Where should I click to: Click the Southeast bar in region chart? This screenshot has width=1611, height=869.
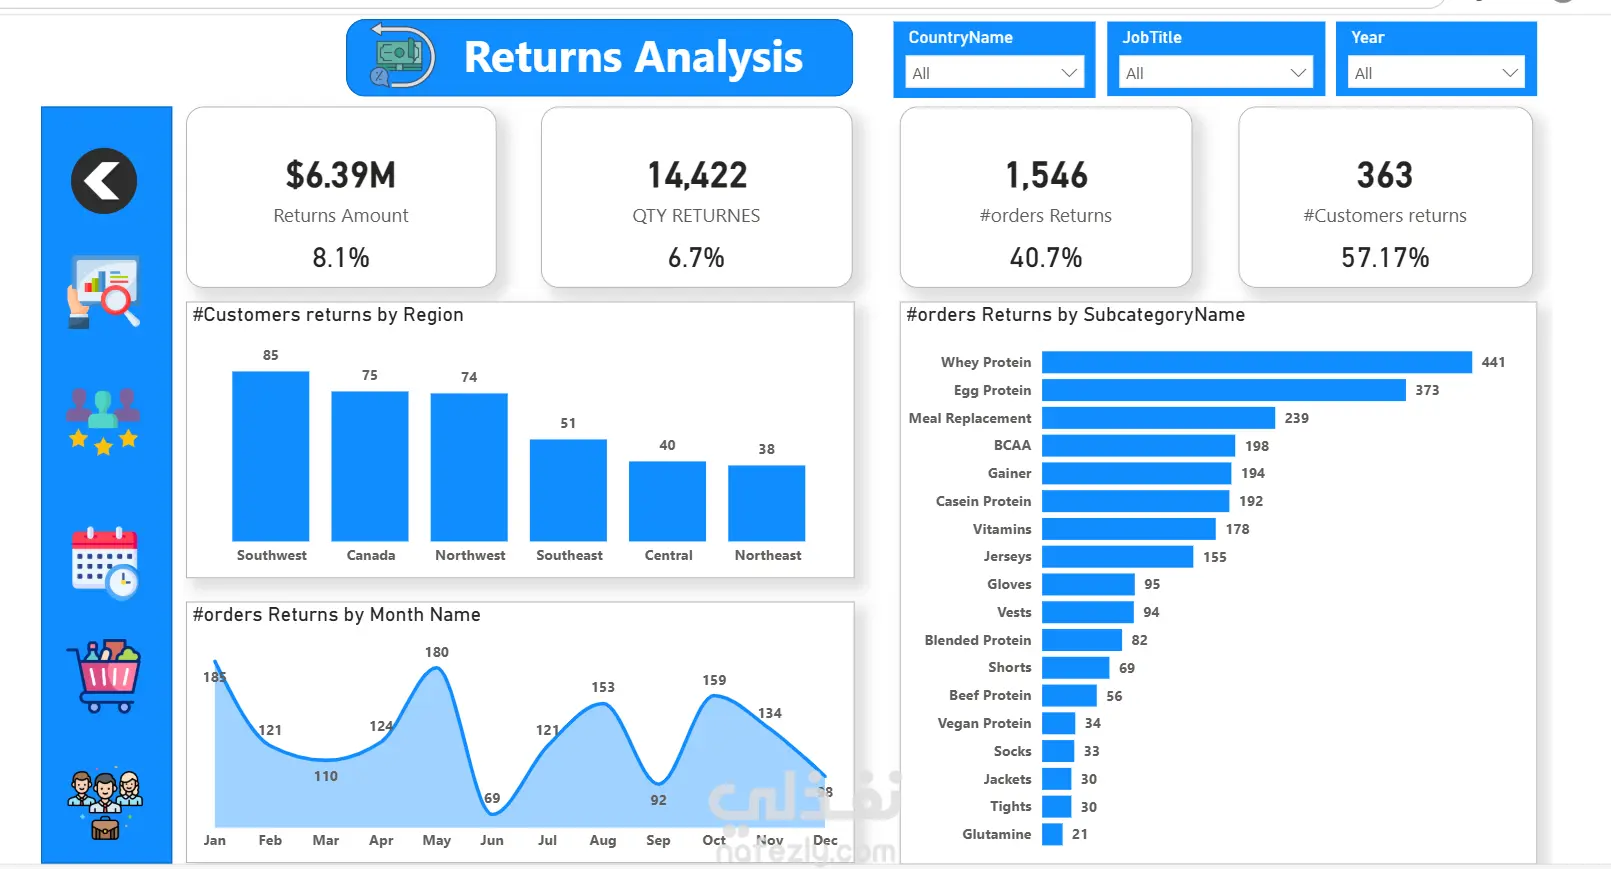(x=568, y=490)
